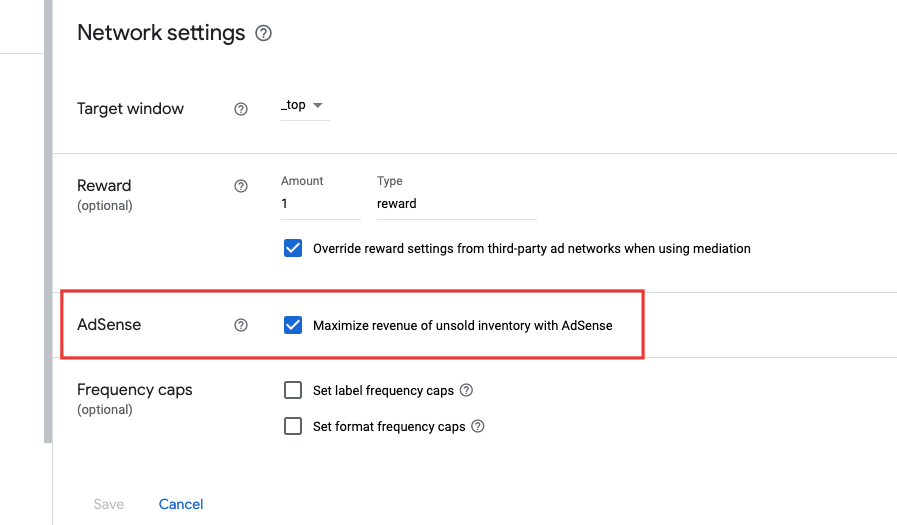Click help icon next to Target window
This screenshot has height=525, width=897.
coord(241,109)
